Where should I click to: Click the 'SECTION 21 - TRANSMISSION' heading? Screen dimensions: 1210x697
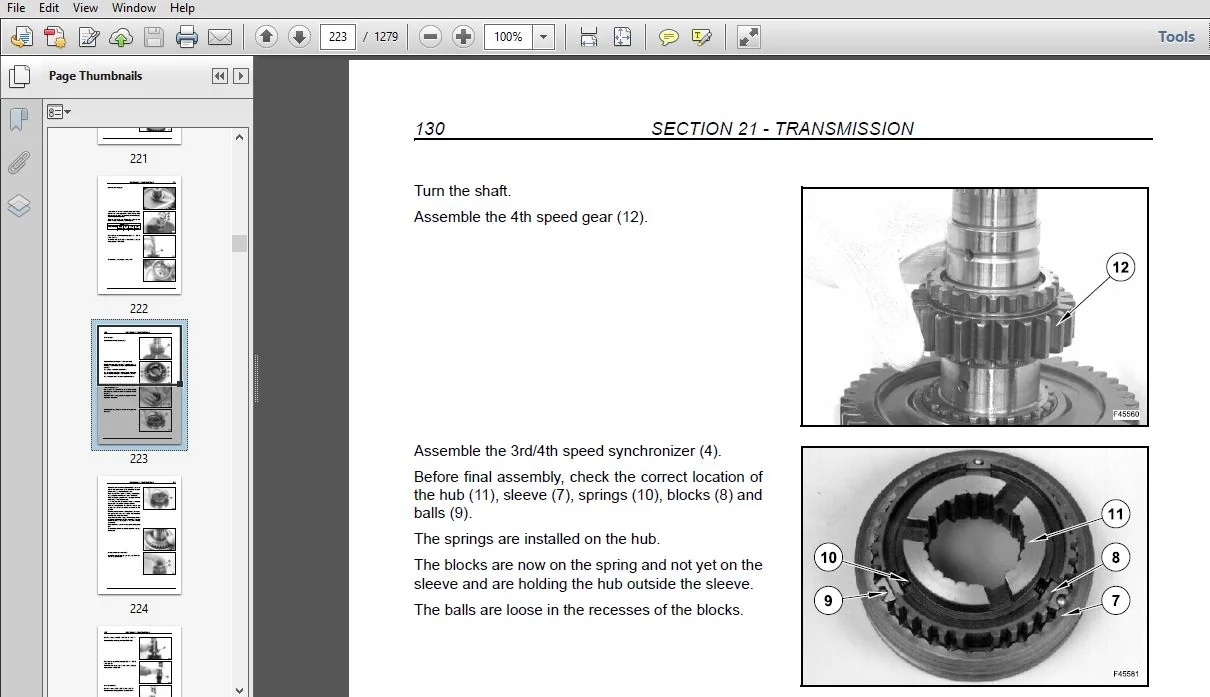pos(782,128)
